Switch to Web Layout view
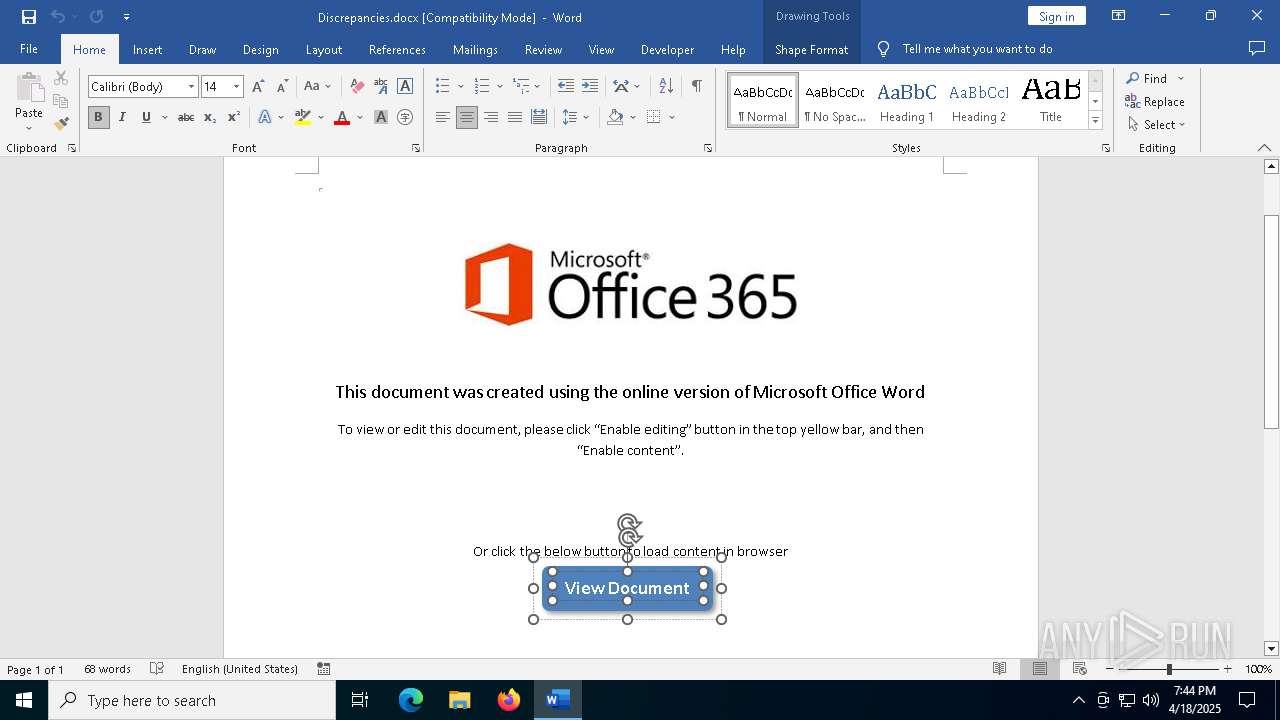Image resolution: width=1280 pixels, height=720 pixels. (x=1080, y=669)
